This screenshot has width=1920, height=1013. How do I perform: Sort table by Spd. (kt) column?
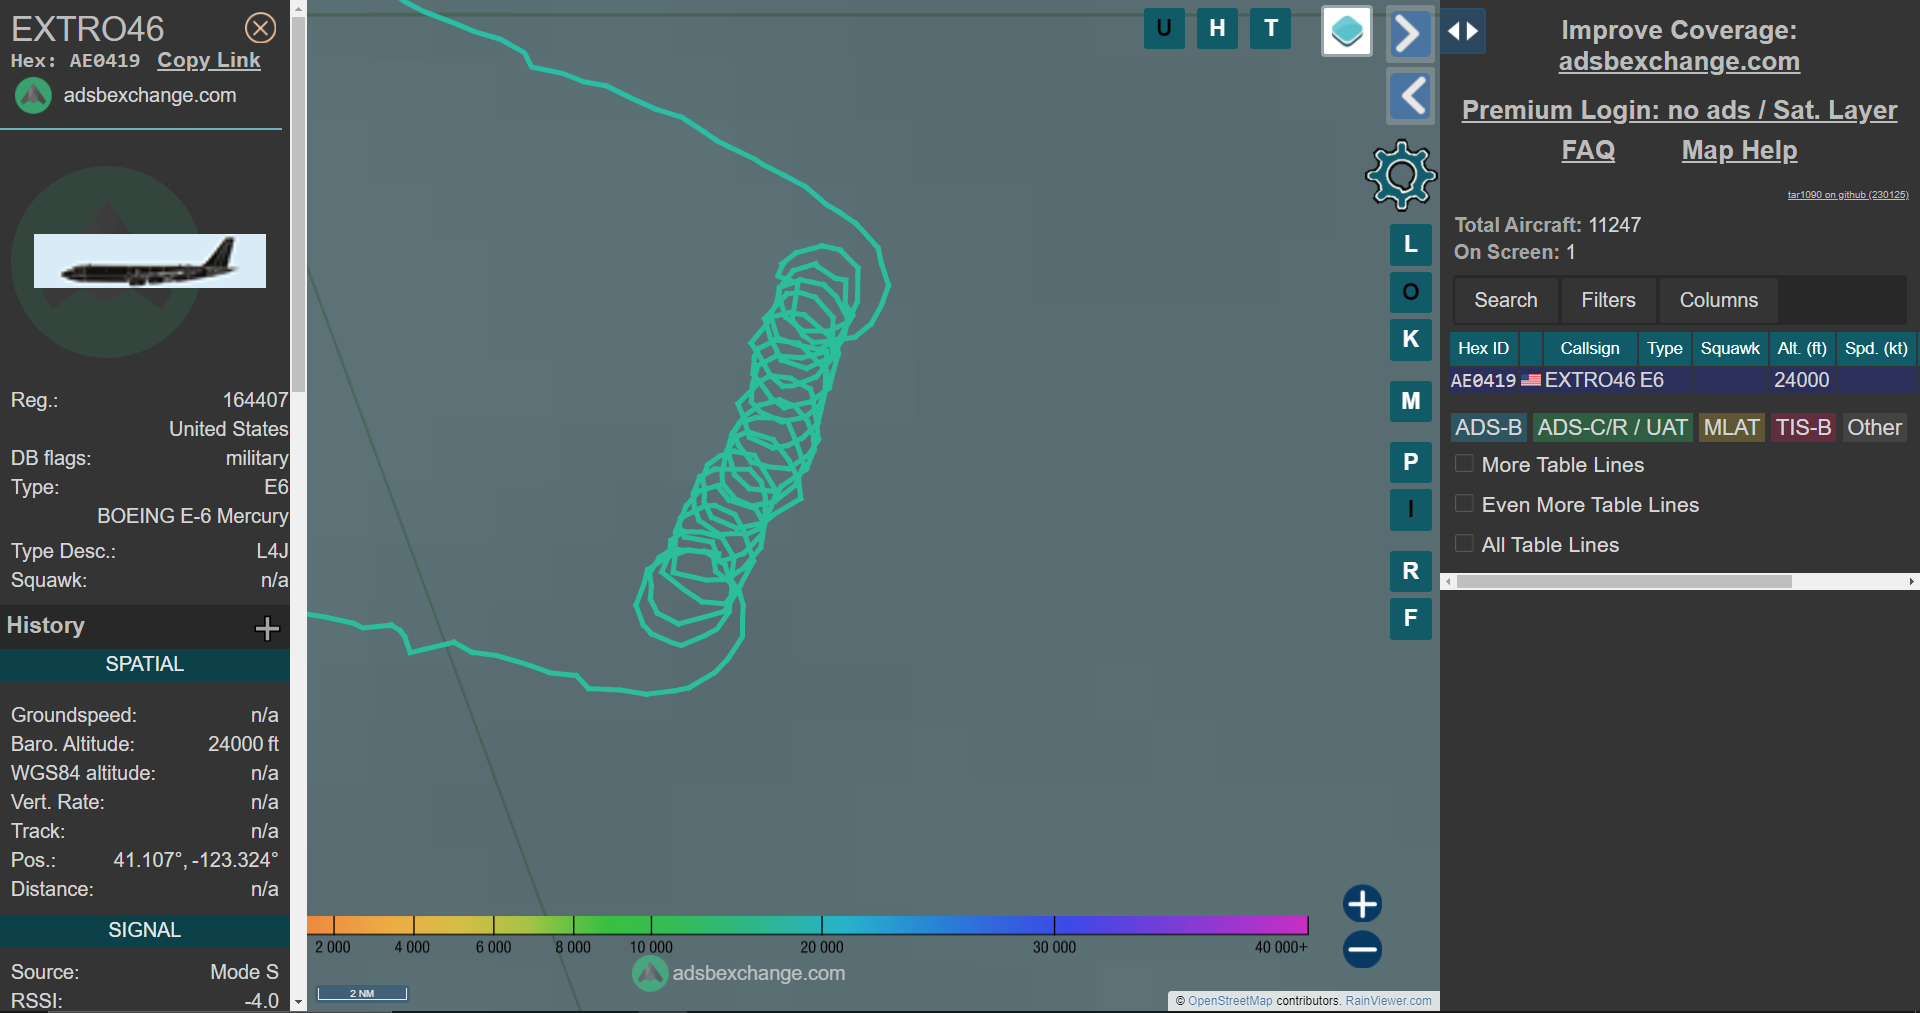click(1876, 348)
